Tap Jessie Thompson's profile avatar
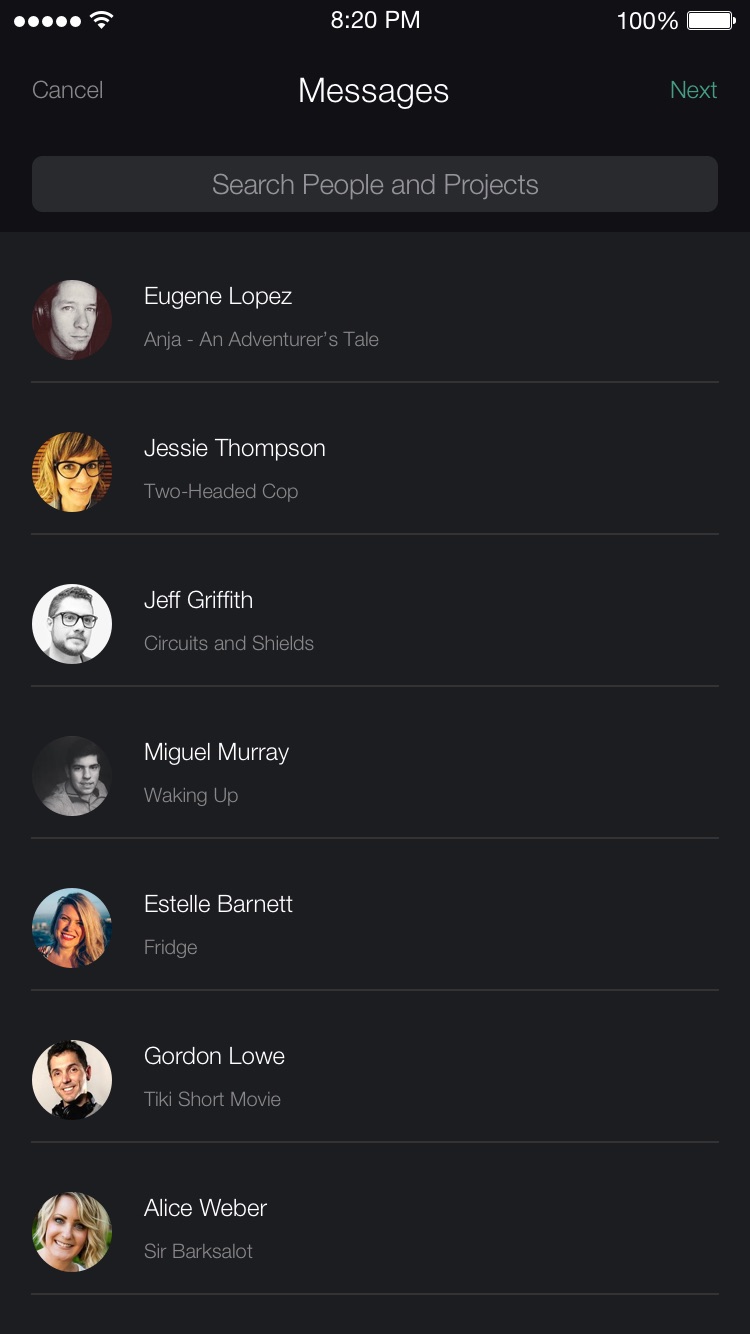The width and height of the screenshot is (750, 1334). (x=72, y=472)
